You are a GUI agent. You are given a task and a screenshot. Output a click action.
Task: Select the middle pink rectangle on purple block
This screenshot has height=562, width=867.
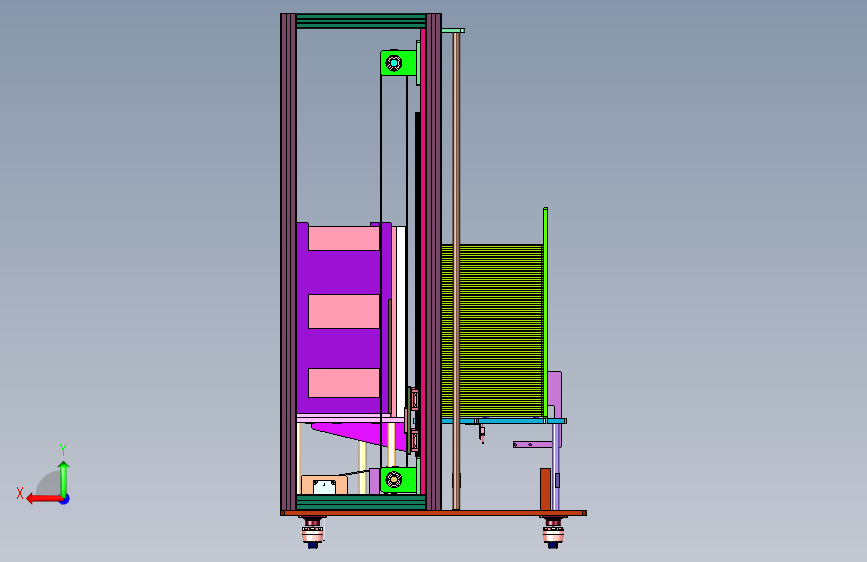[343, 311]
